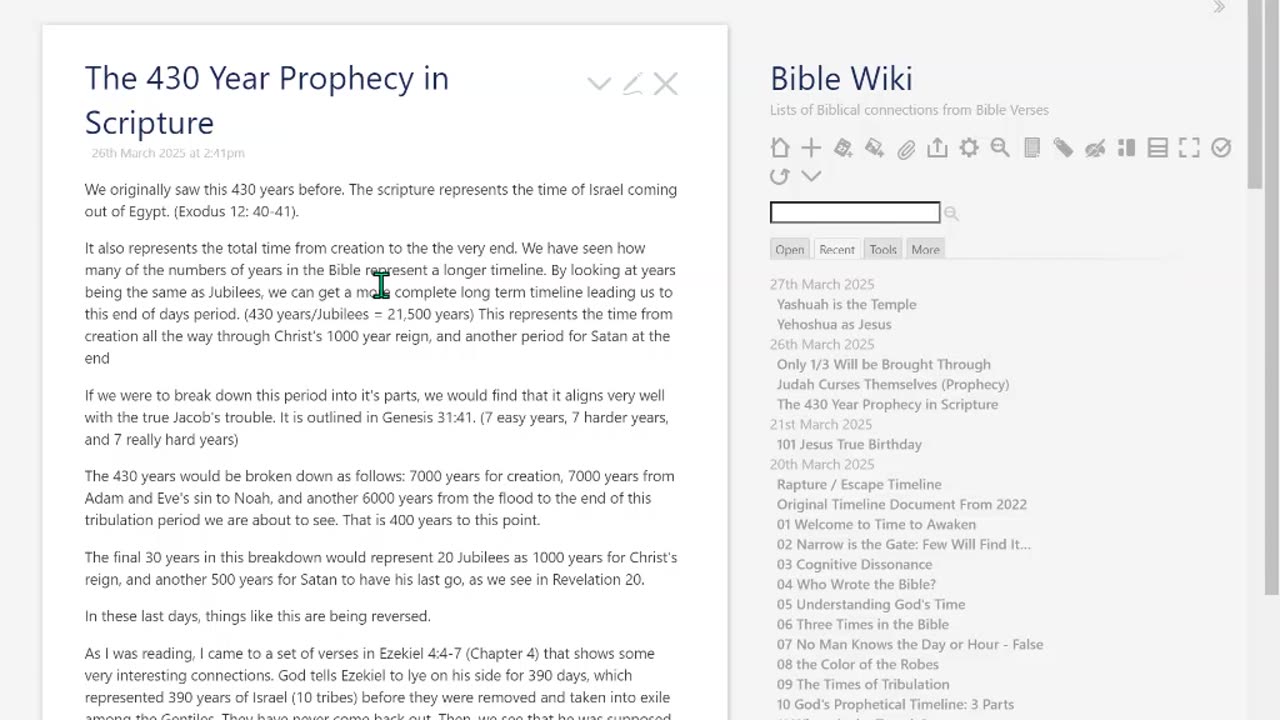
Task: Open more actions for the 430 Year tiddler
Action: [x=599, y=84]
